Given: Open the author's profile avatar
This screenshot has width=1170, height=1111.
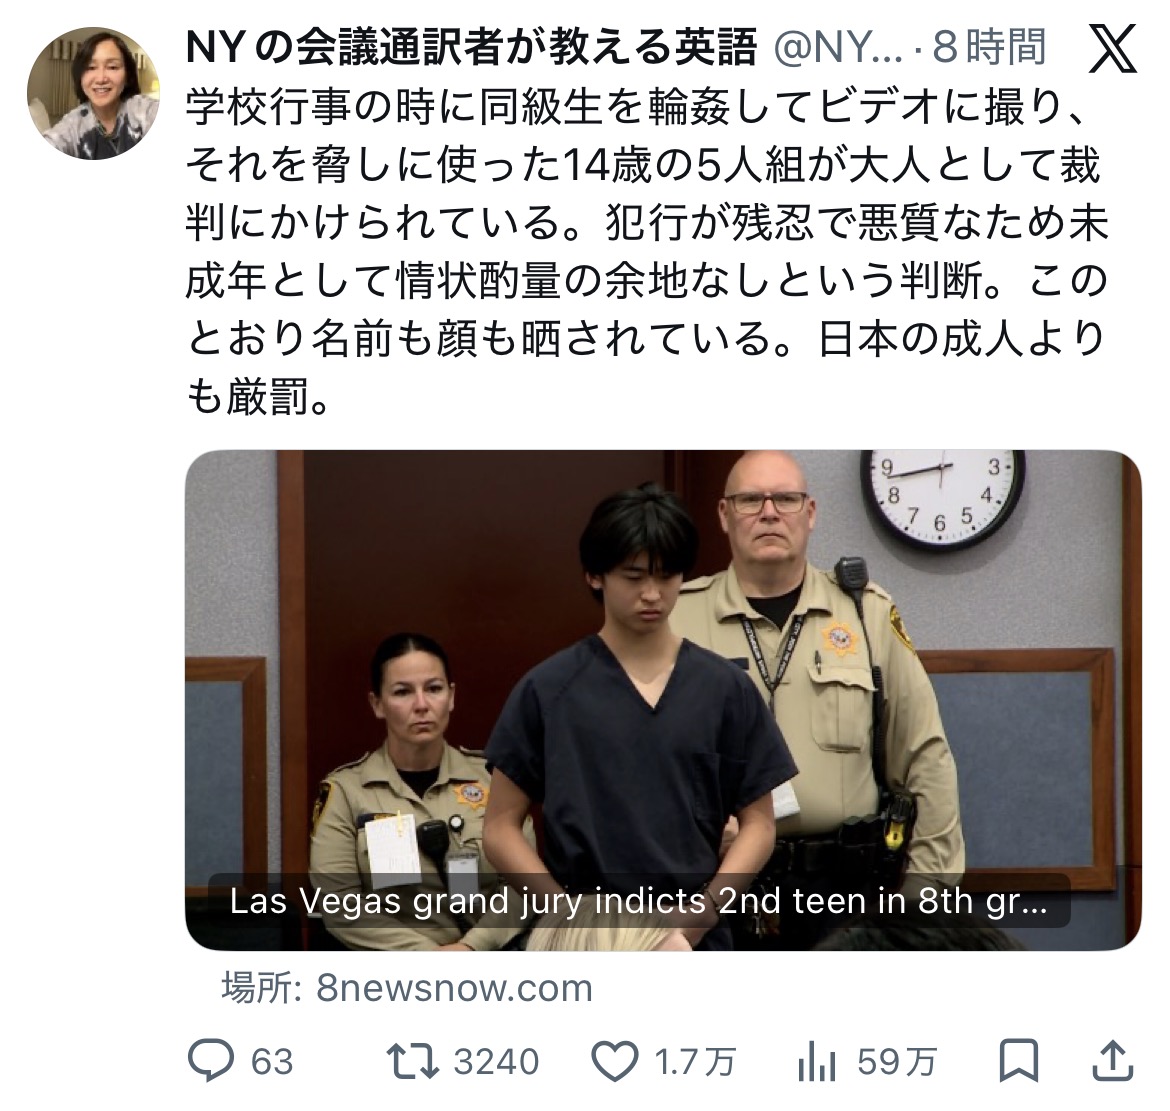Looking at the screenshot, I should (x=93, y=93).
